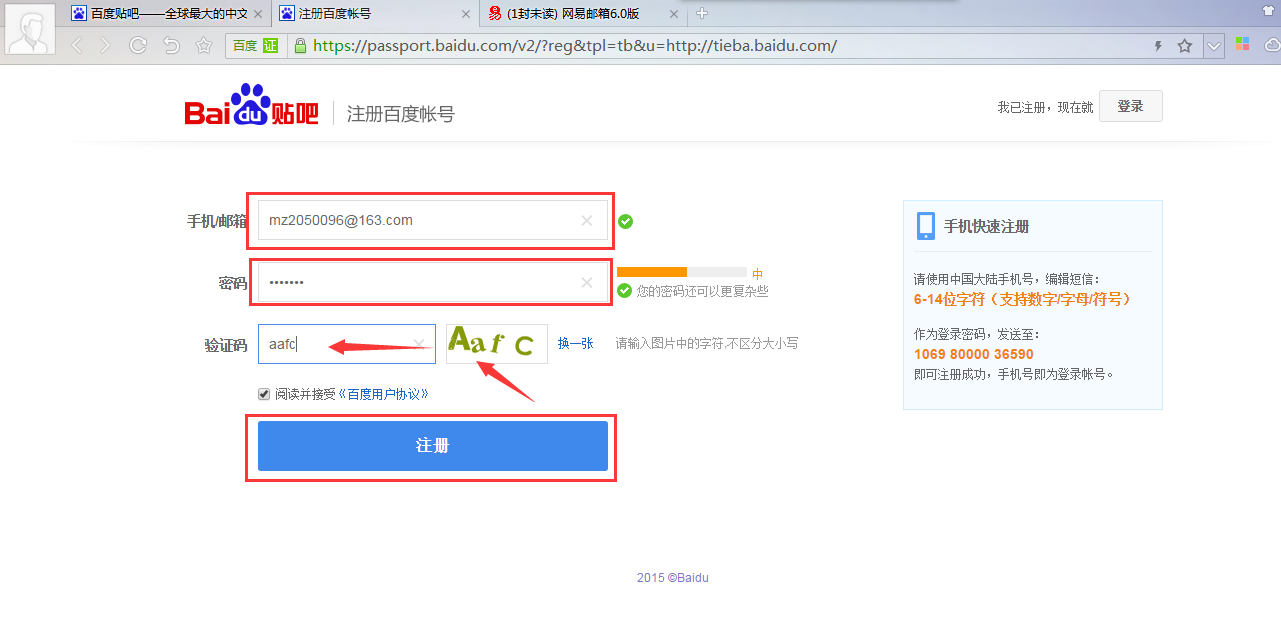Click the 手机/邮箱 input field
Screen dimensions: 1281x644
click(x=432, y=220)
